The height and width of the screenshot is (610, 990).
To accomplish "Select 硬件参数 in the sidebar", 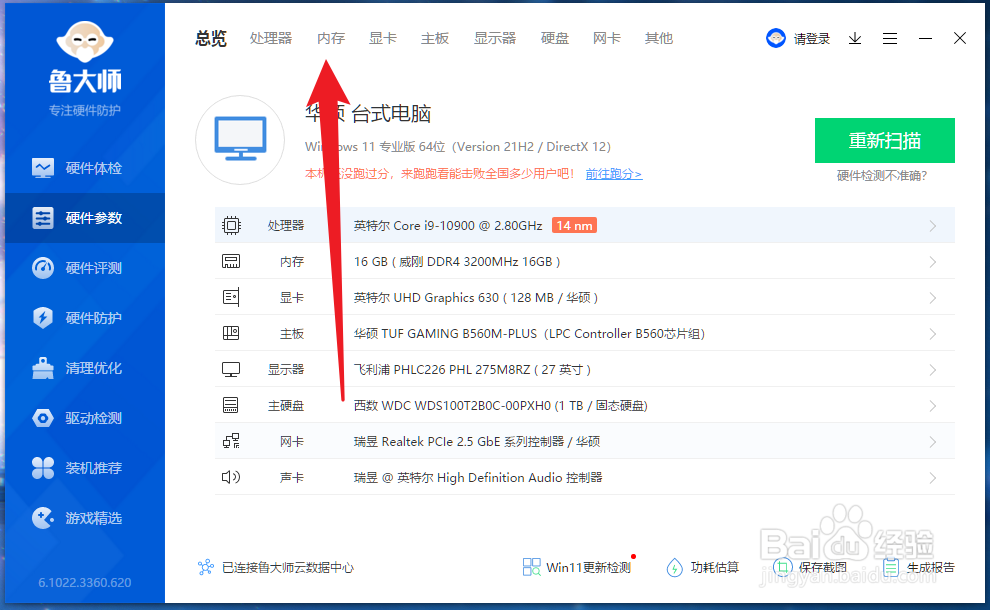I will pyautogui.click(x=85, y=218).
